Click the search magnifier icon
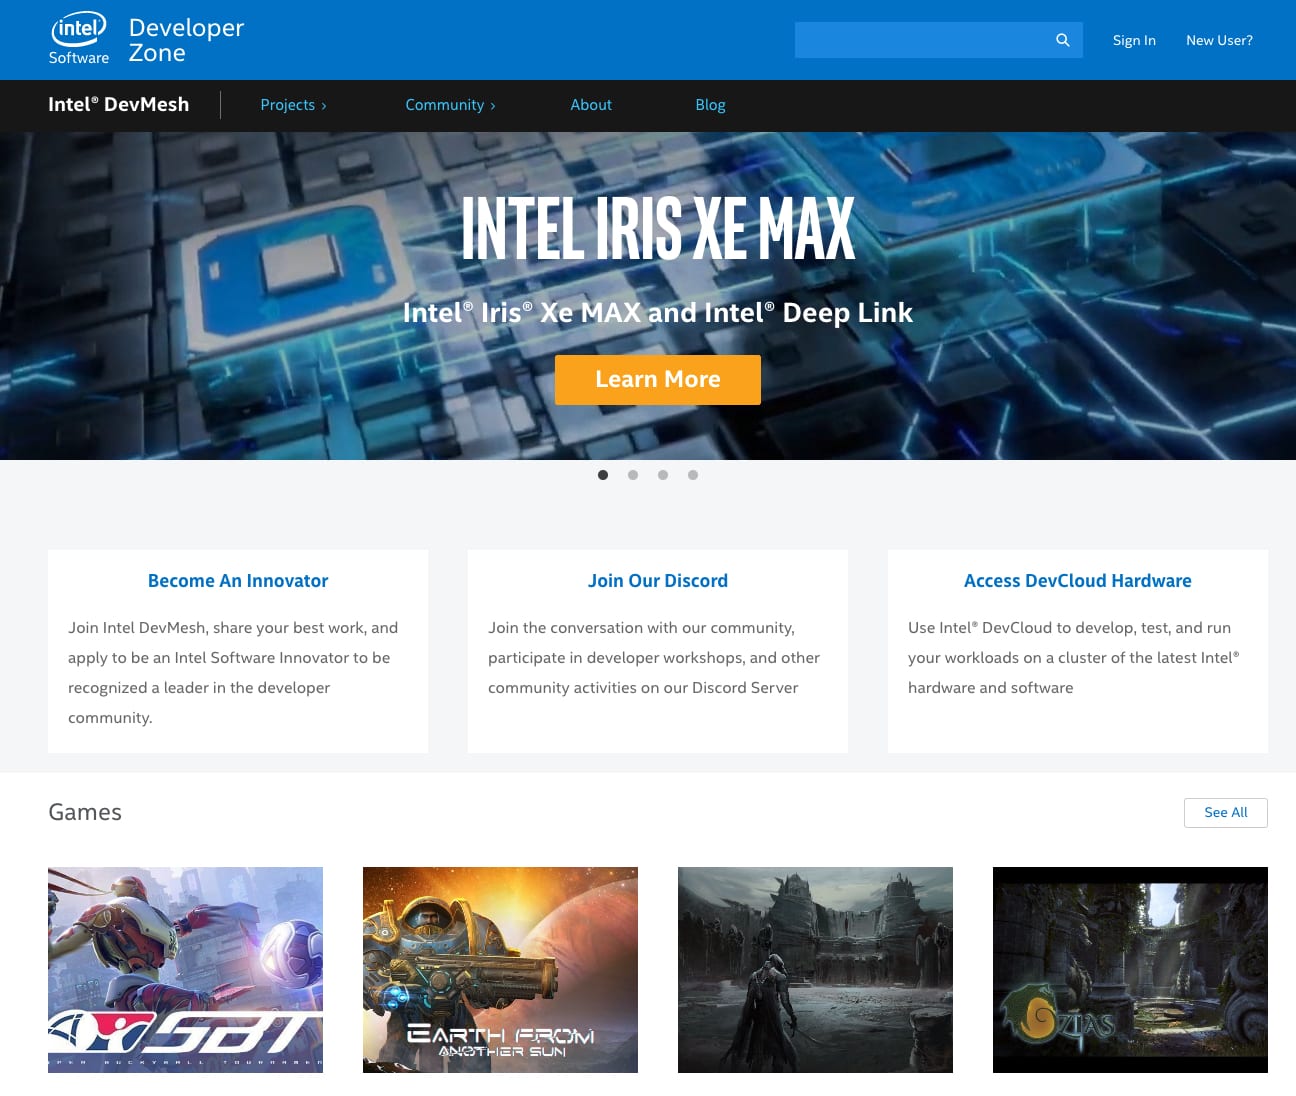This screenshot has height=1096, width=1296. coord(1062,40)
